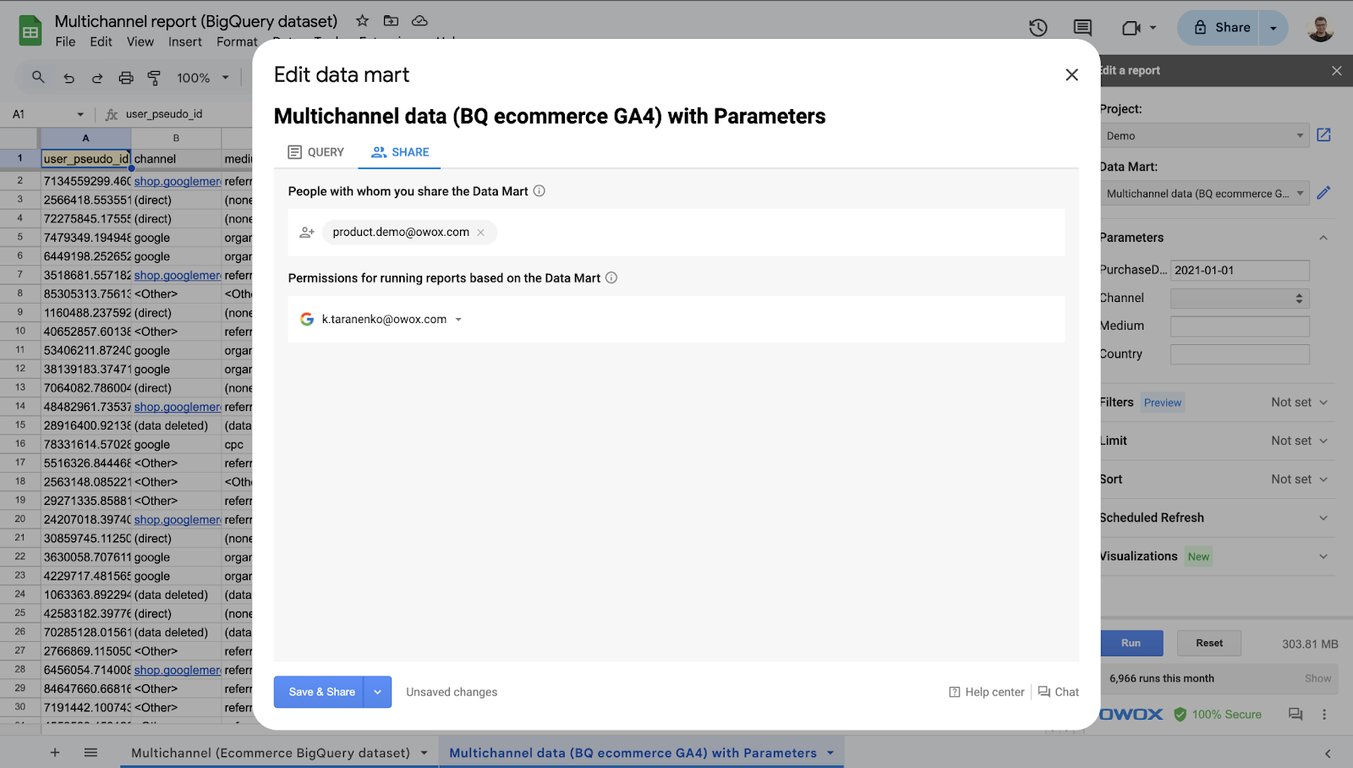
Task: Click the undo icon
Action: coord(69,77)
